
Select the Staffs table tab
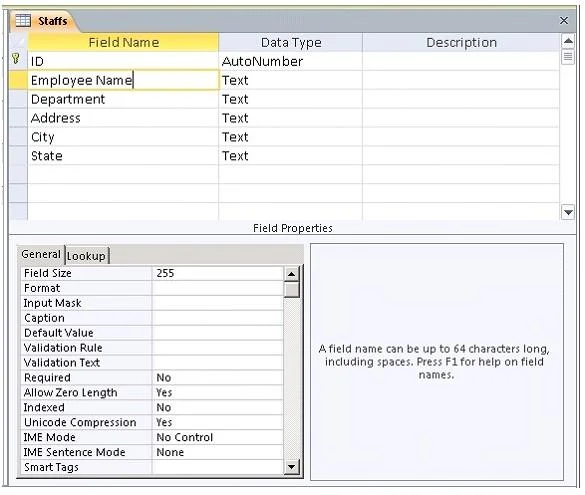coord(44,21)
